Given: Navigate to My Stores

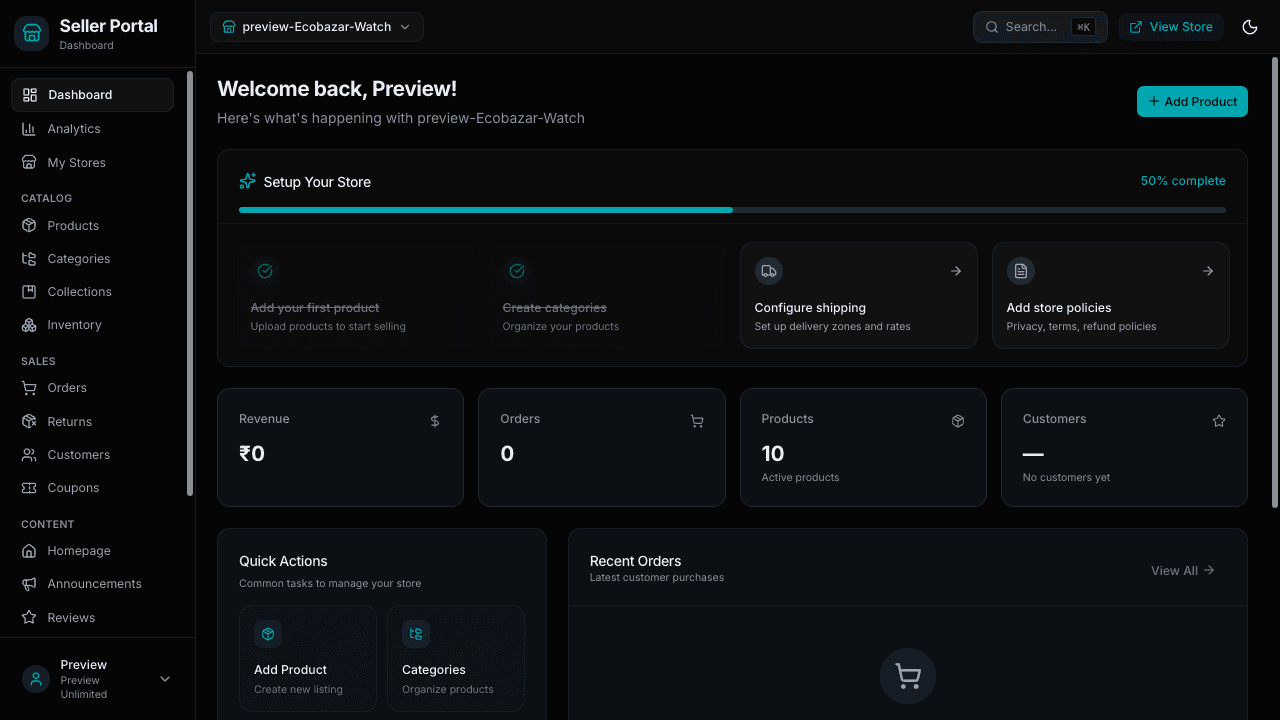Looking at the screenshot, I should click(92, 163).
